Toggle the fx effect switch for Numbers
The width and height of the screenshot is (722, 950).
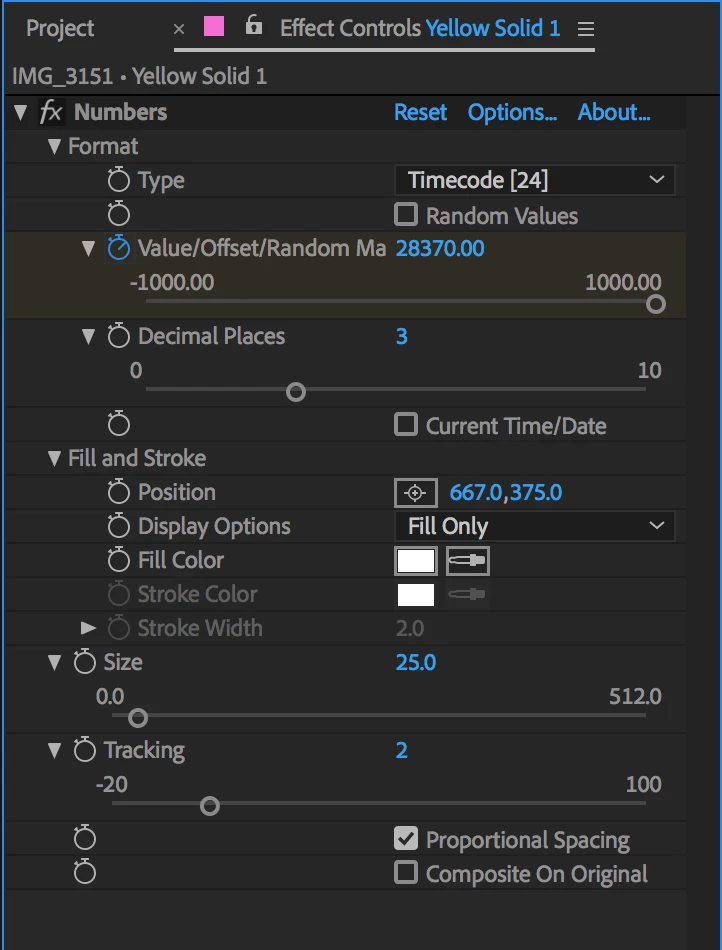pos(50,113)
